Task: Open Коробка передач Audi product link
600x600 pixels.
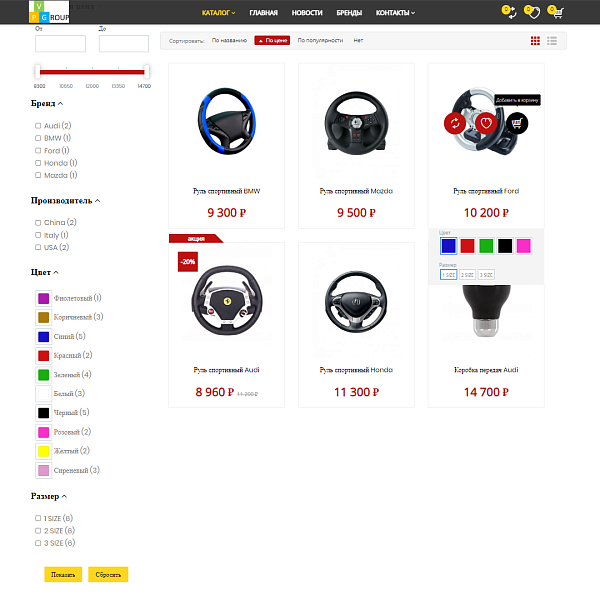Action: (x=486, y=370)
